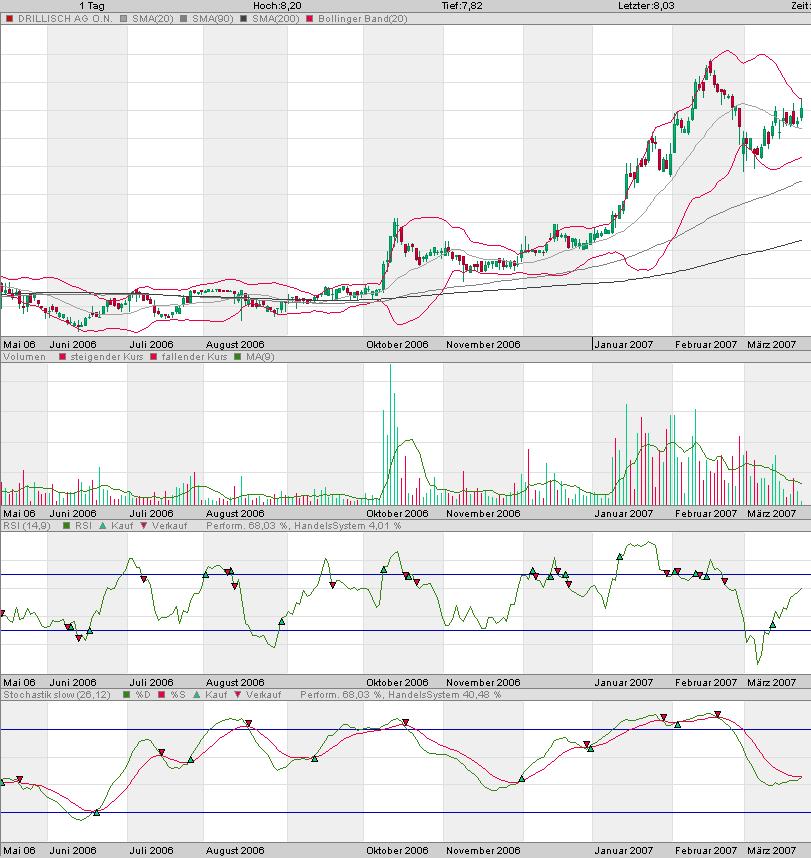Click 'November 2006' axis label below volume chart

(x=483, y=514)
